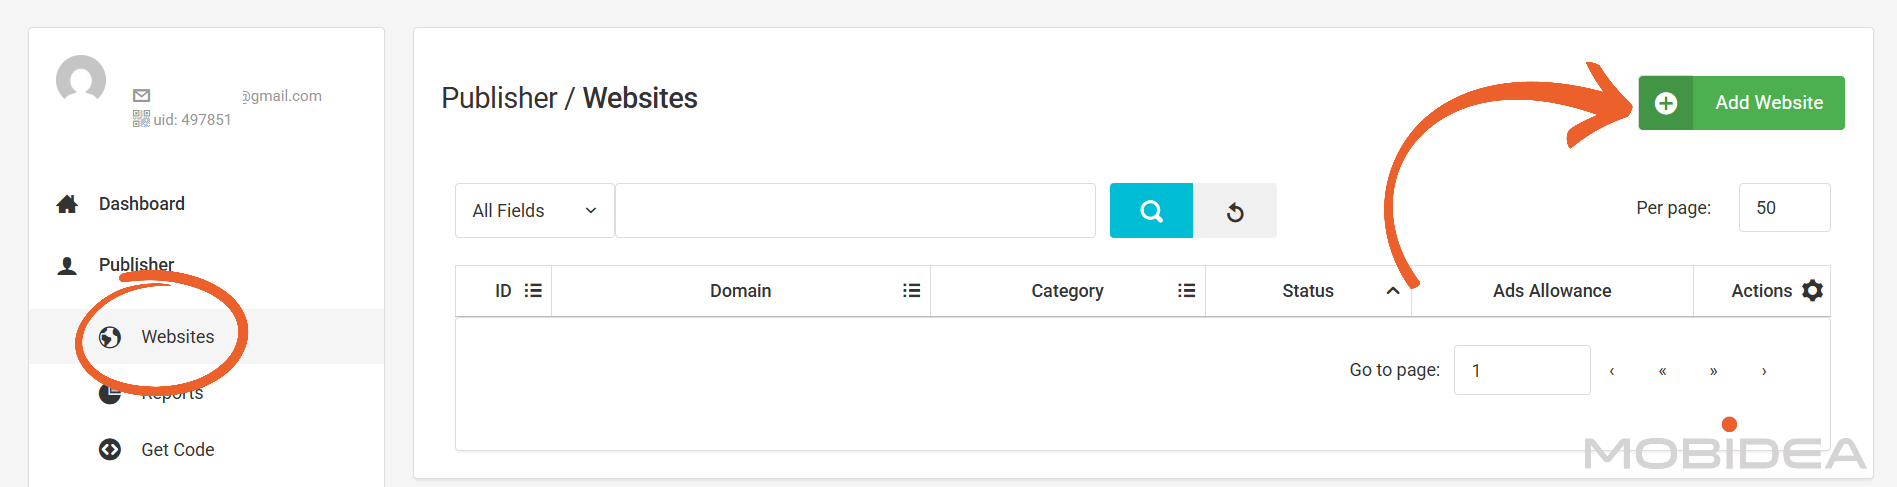Click the Per page input showing 50
This screenshot has width=1897, height=487.
(x=1784, y=208)
